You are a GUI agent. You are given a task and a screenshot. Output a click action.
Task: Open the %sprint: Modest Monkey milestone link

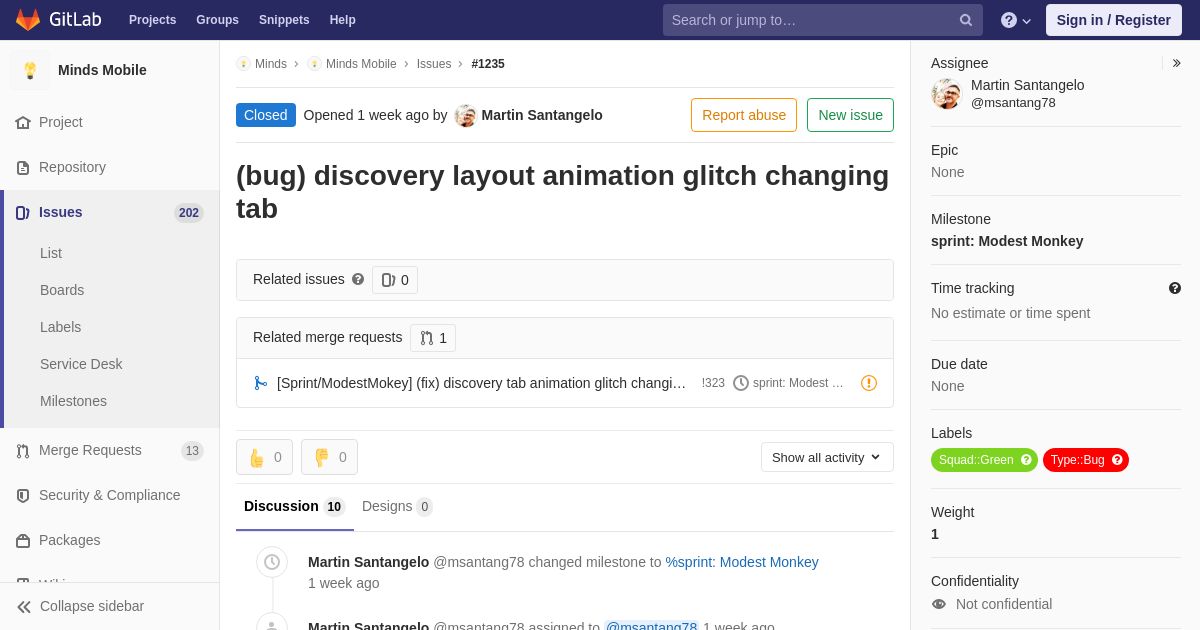tap(742, 562)
